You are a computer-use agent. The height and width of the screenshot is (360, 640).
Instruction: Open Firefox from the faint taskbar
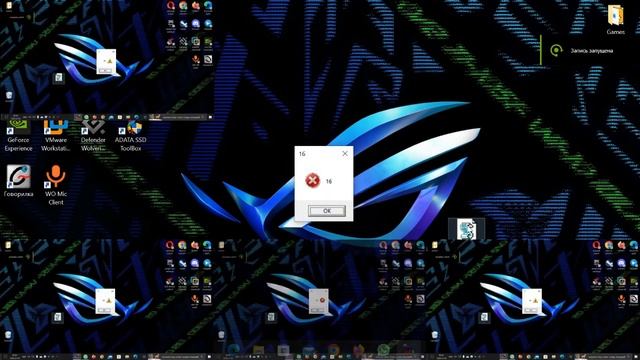pos(358,350)
